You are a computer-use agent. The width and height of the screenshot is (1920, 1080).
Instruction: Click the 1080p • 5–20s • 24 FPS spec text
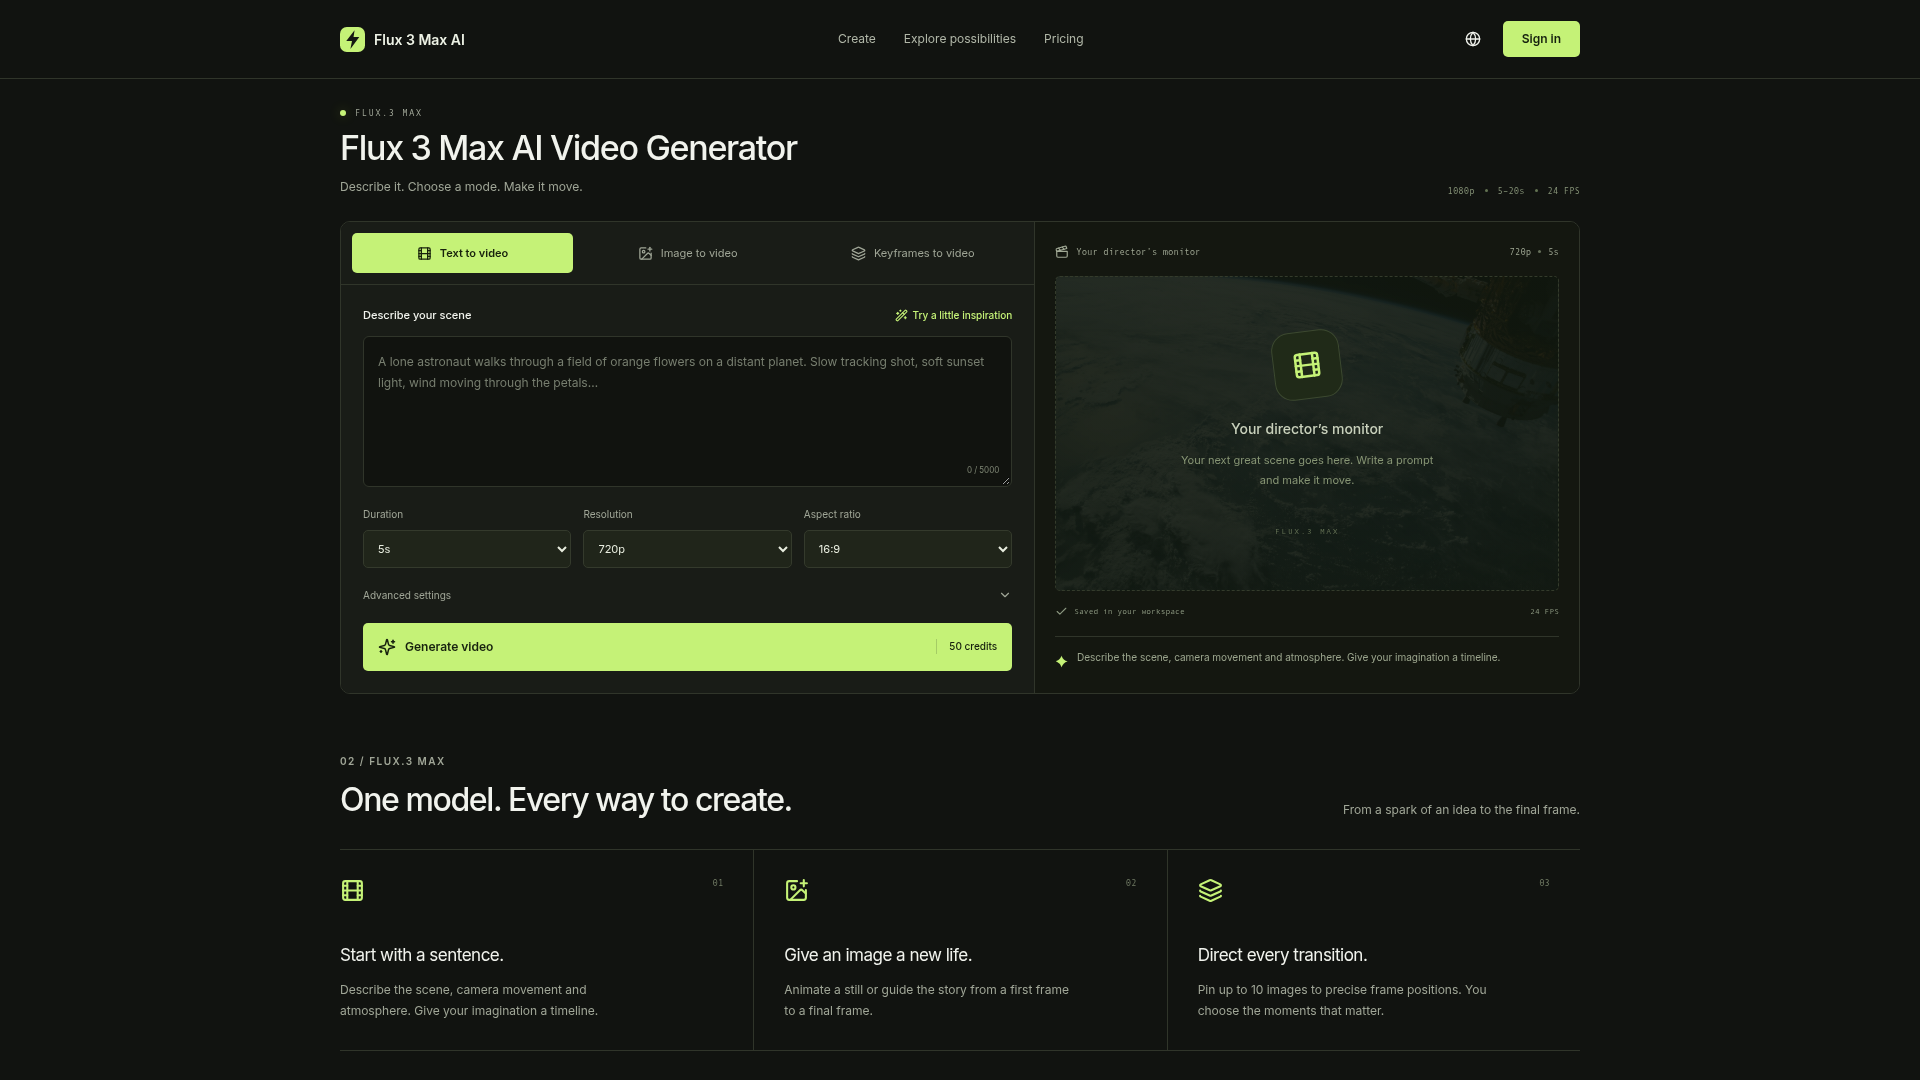tap(1514, 191)
